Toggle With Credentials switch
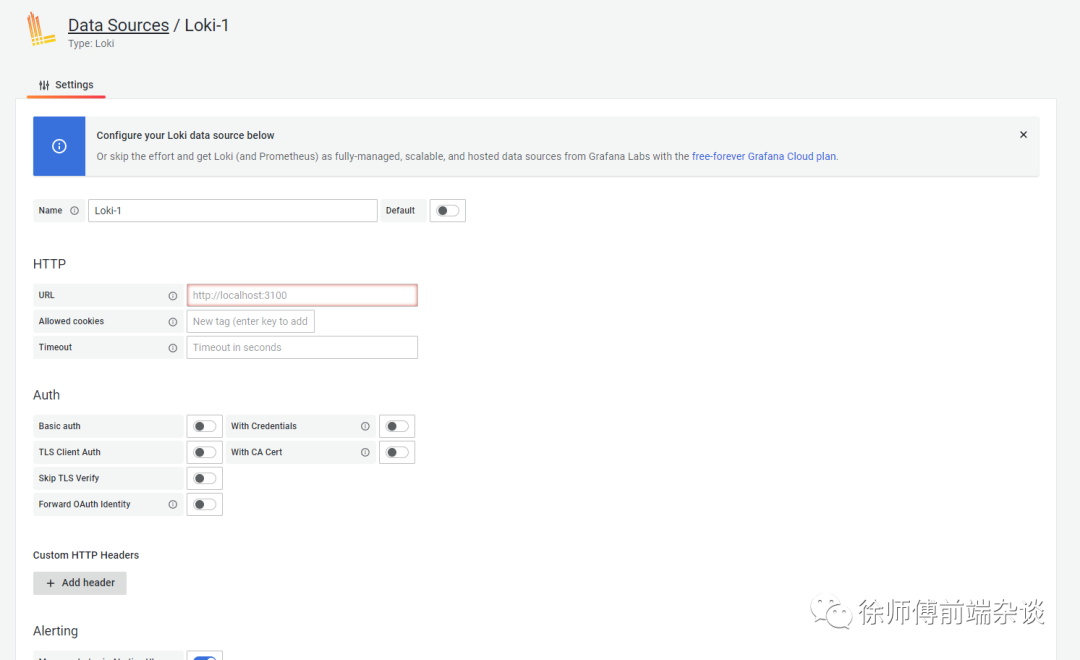The width and height of the screenshot is (1080, 660). coord(397,427)
